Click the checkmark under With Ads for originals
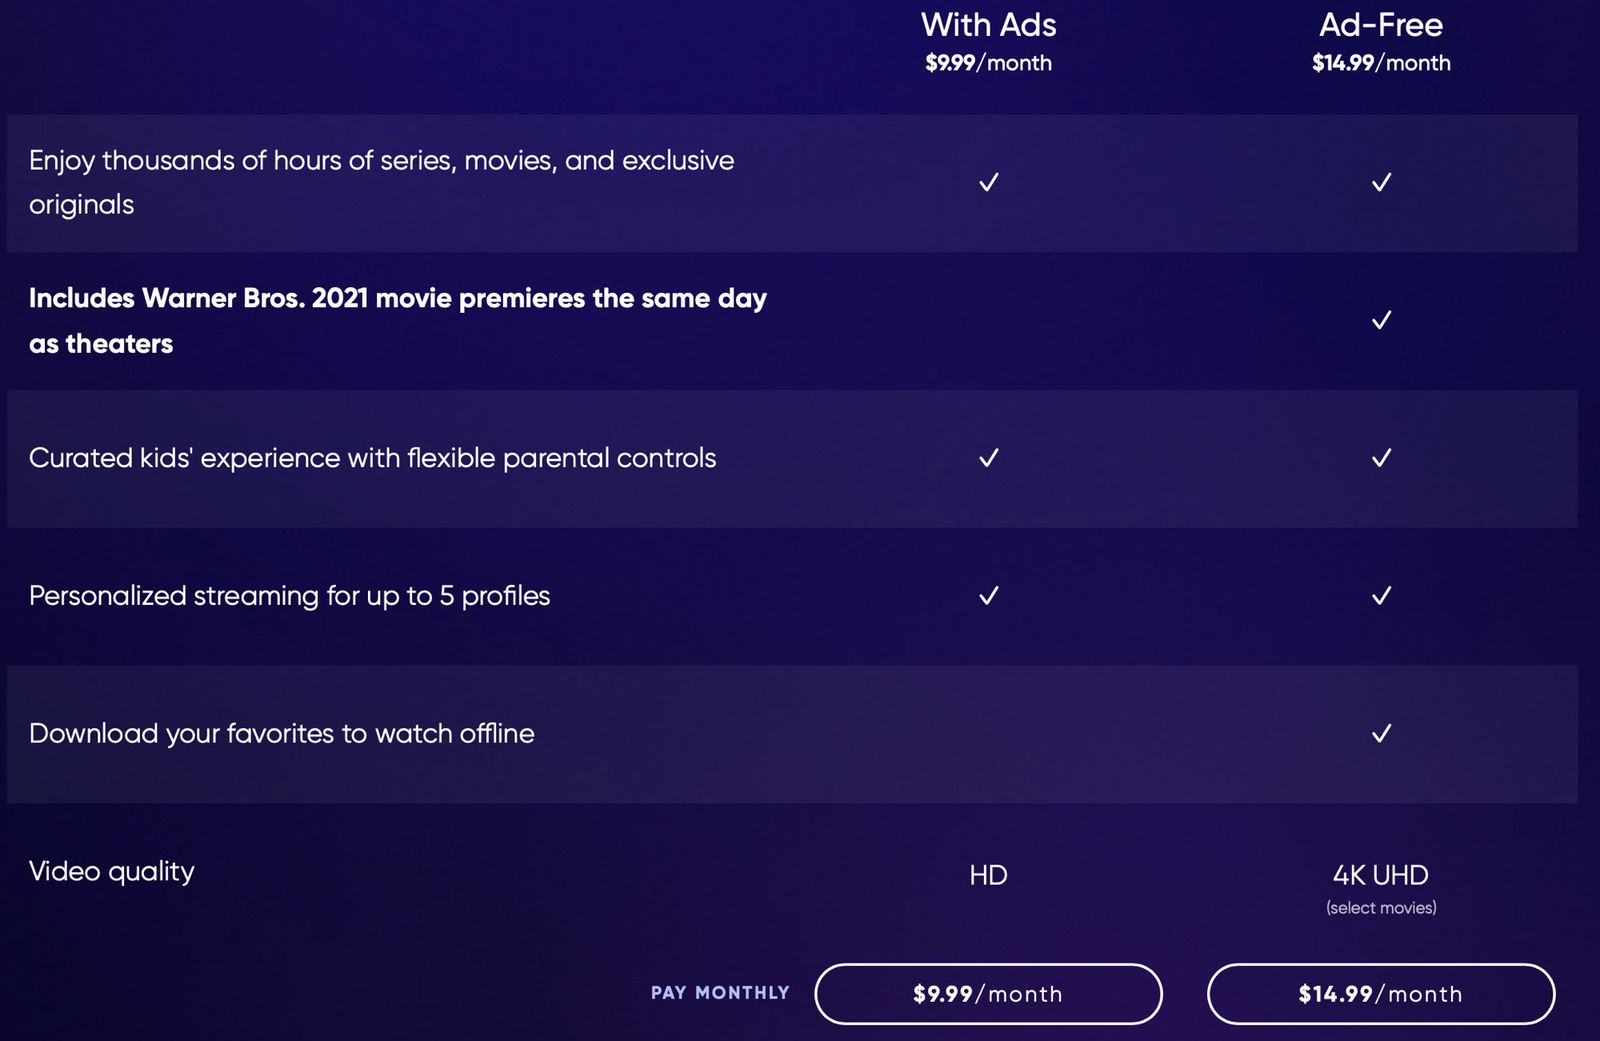The width and height of the screenshot is (1600, 1041). 988,182
